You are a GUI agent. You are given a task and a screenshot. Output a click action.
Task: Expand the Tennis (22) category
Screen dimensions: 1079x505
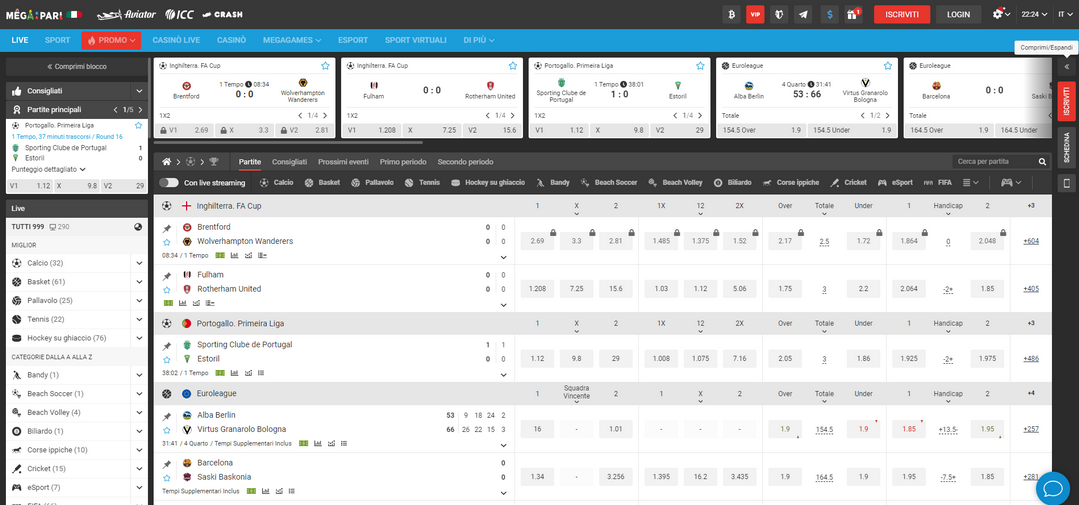tap(139, 319)
